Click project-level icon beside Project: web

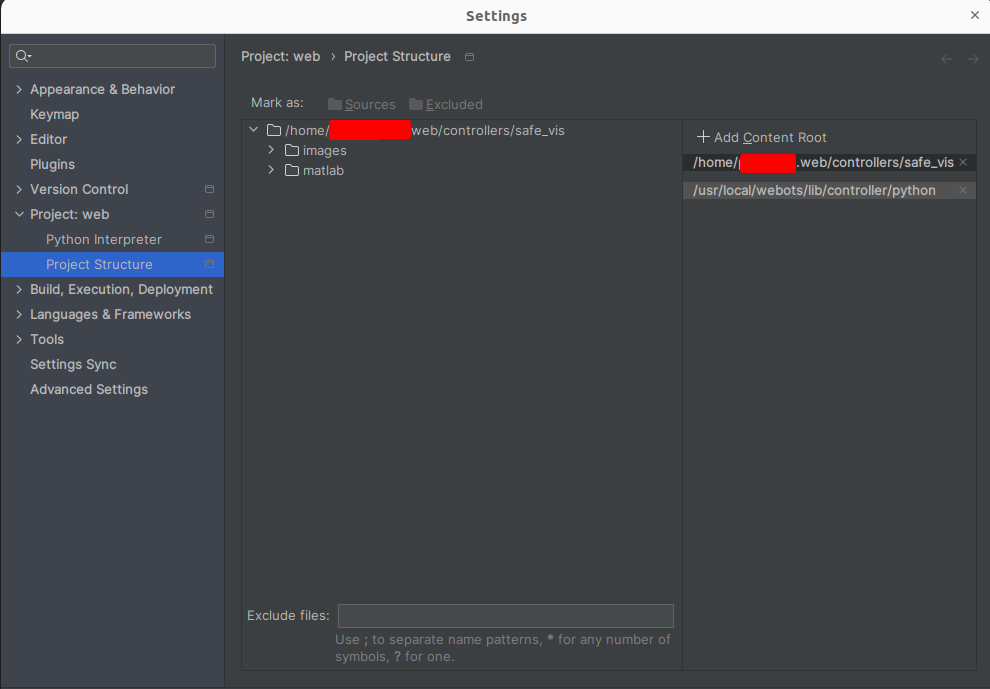[210, 214]
